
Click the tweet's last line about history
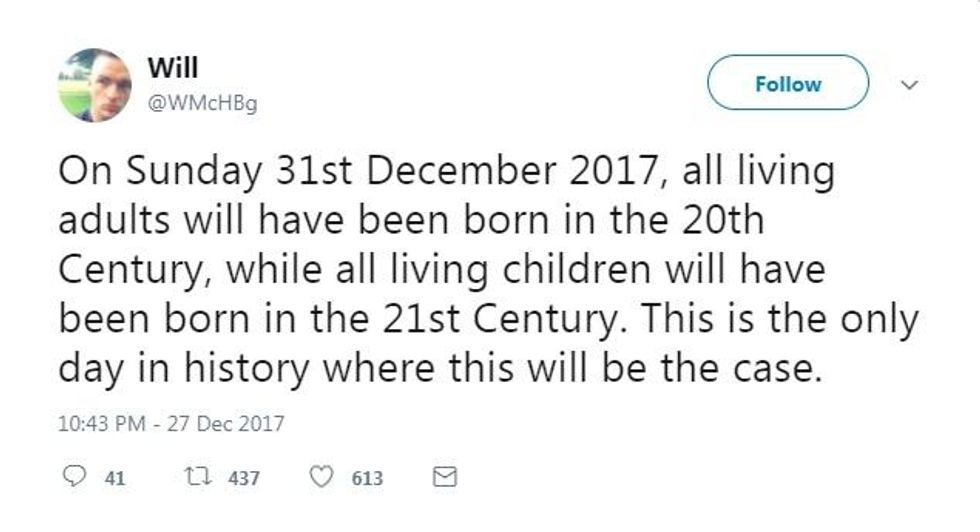pos(440,369)
